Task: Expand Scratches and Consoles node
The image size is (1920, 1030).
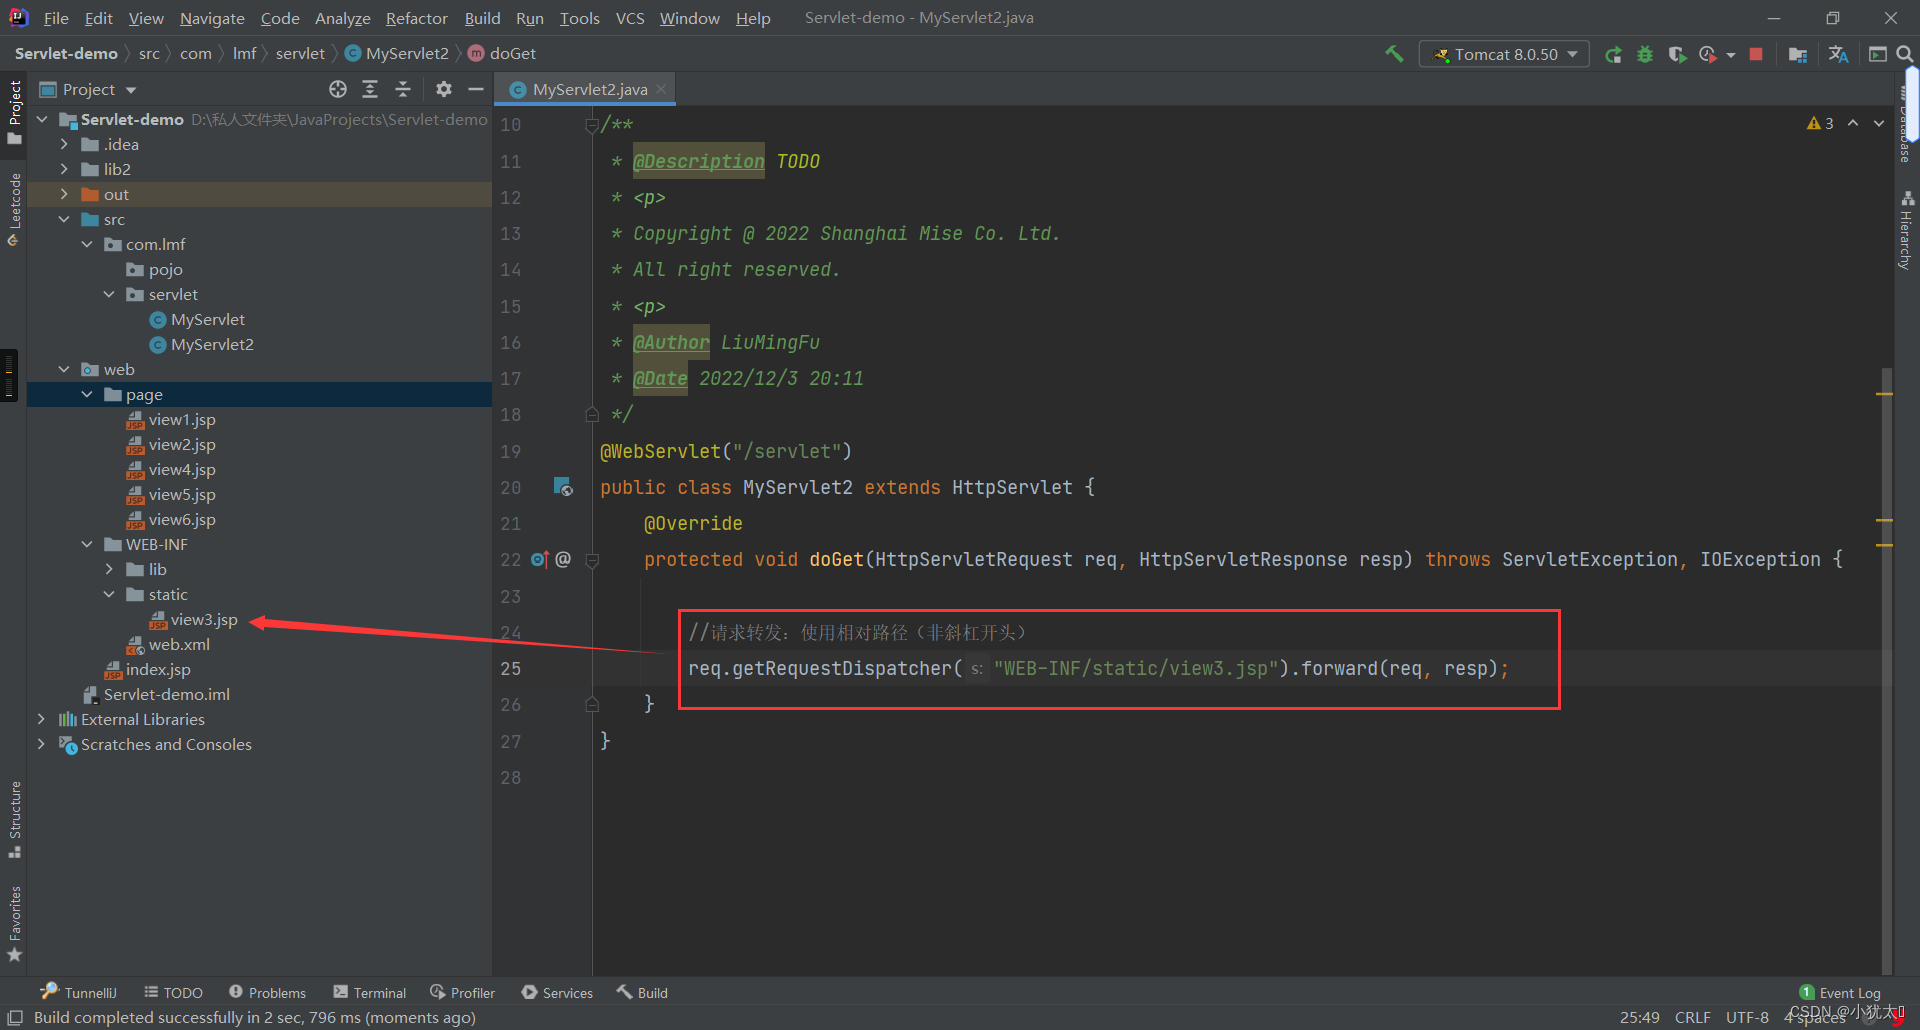Action: coord(41,744)
